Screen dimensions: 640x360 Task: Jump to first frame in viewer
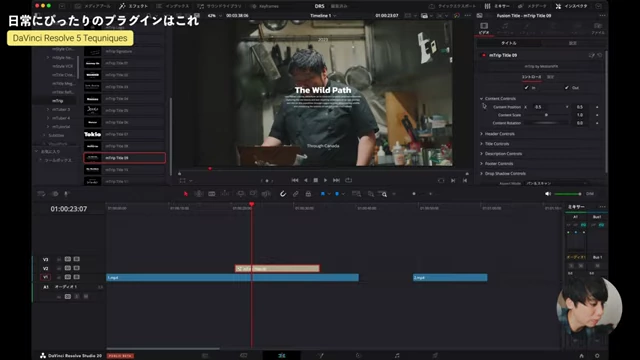[x=295, y=180]
